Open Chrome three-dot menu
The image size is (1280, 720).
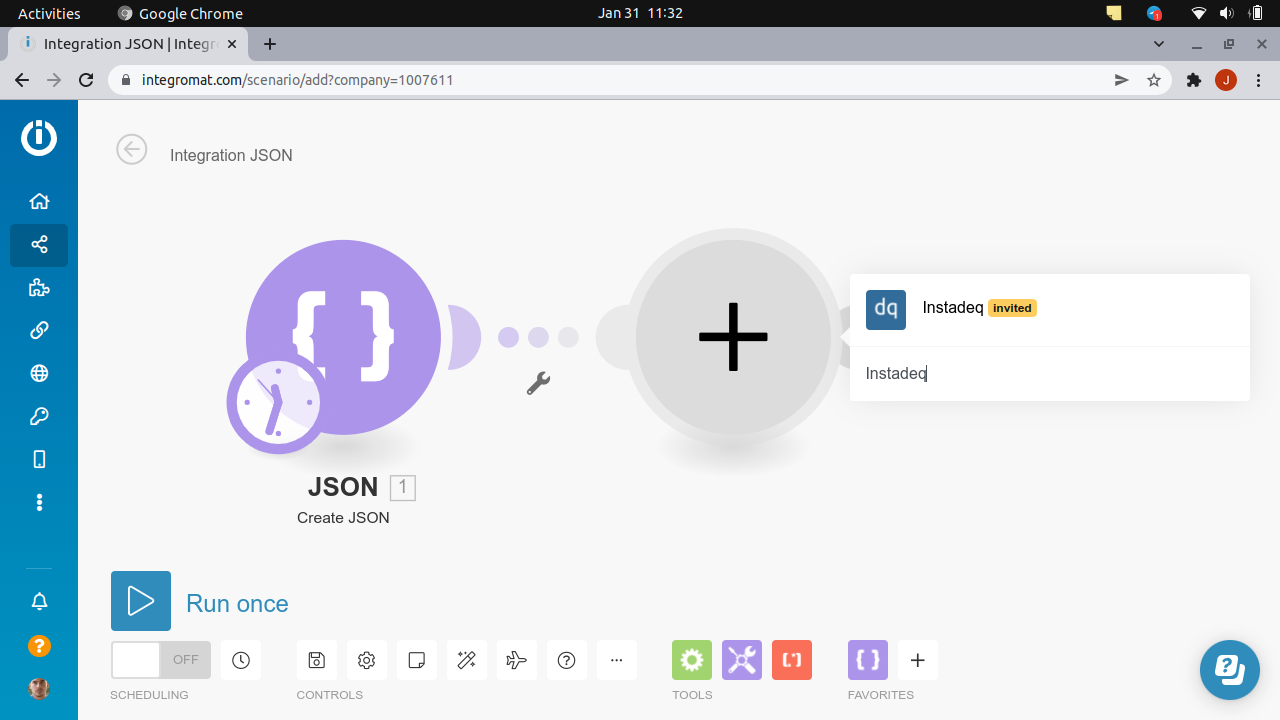pos(1258,80)
